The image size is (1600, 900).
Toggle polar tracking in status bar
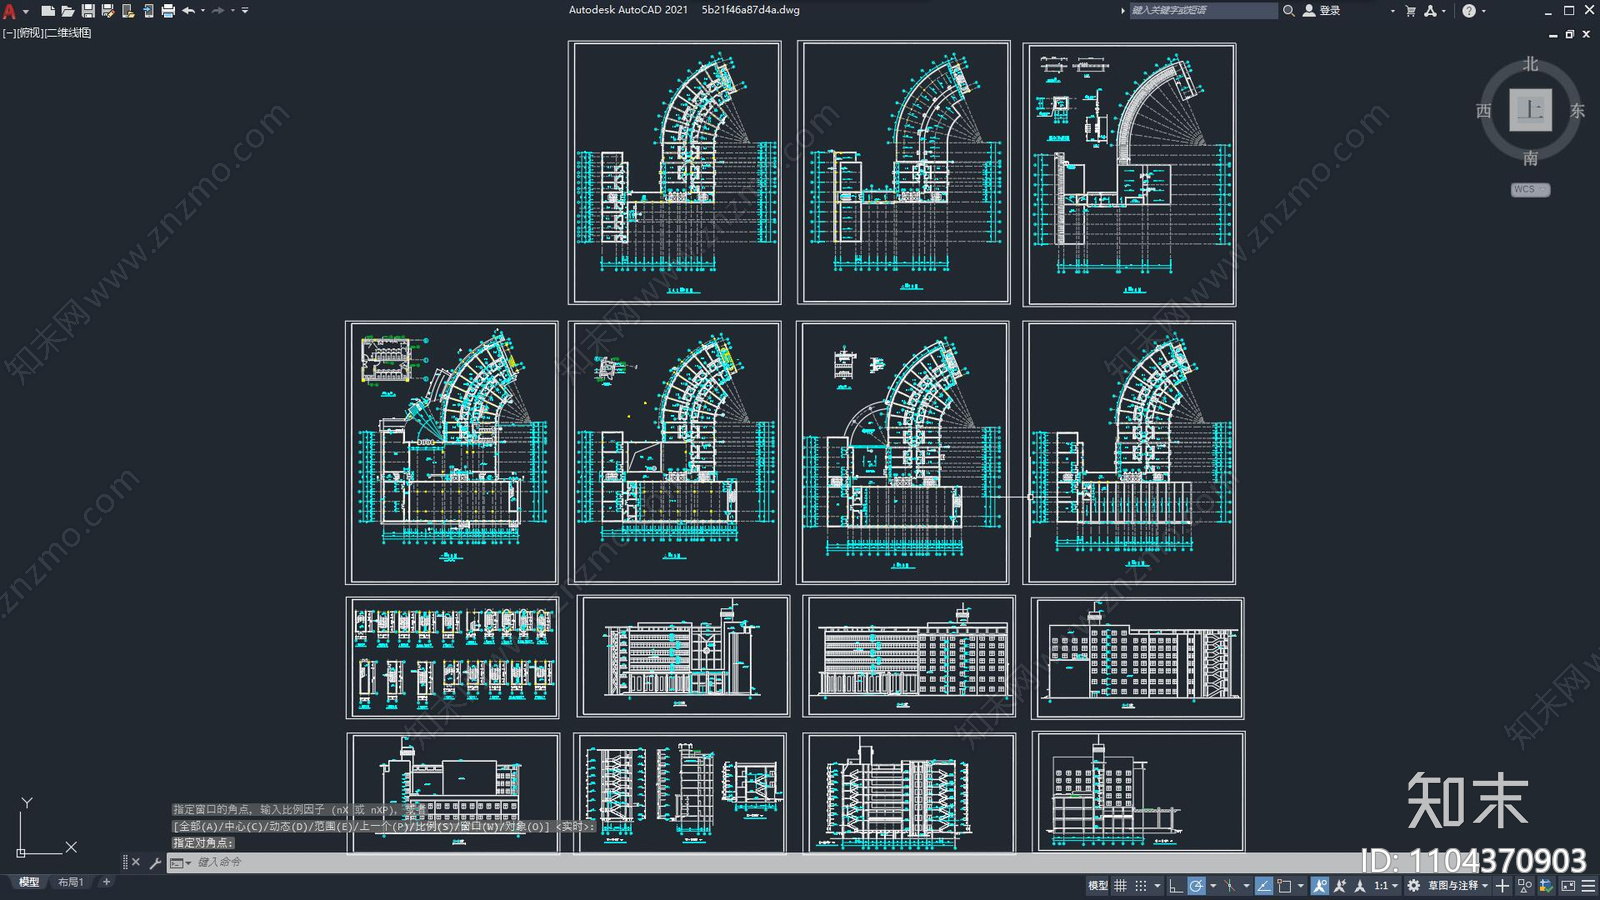coord(1196,886)
